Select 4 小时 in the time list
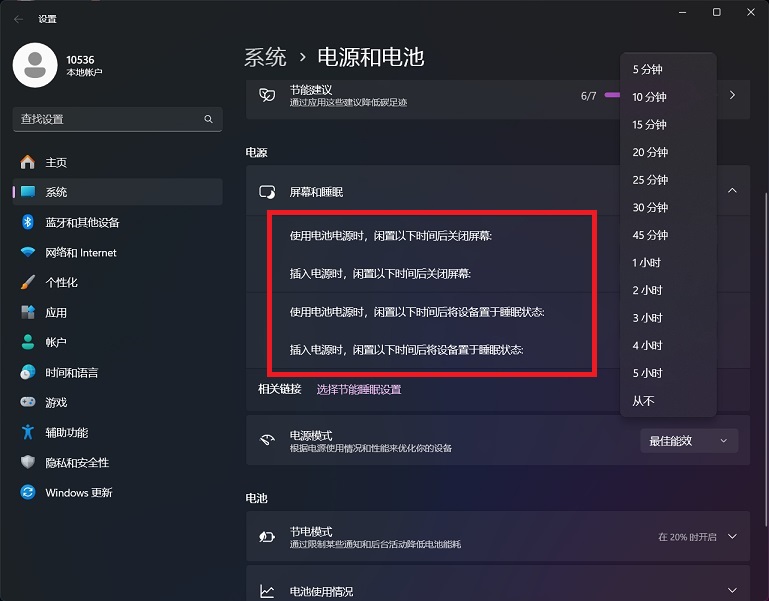Viewport: 769px width, 601px height. [668, 345]
